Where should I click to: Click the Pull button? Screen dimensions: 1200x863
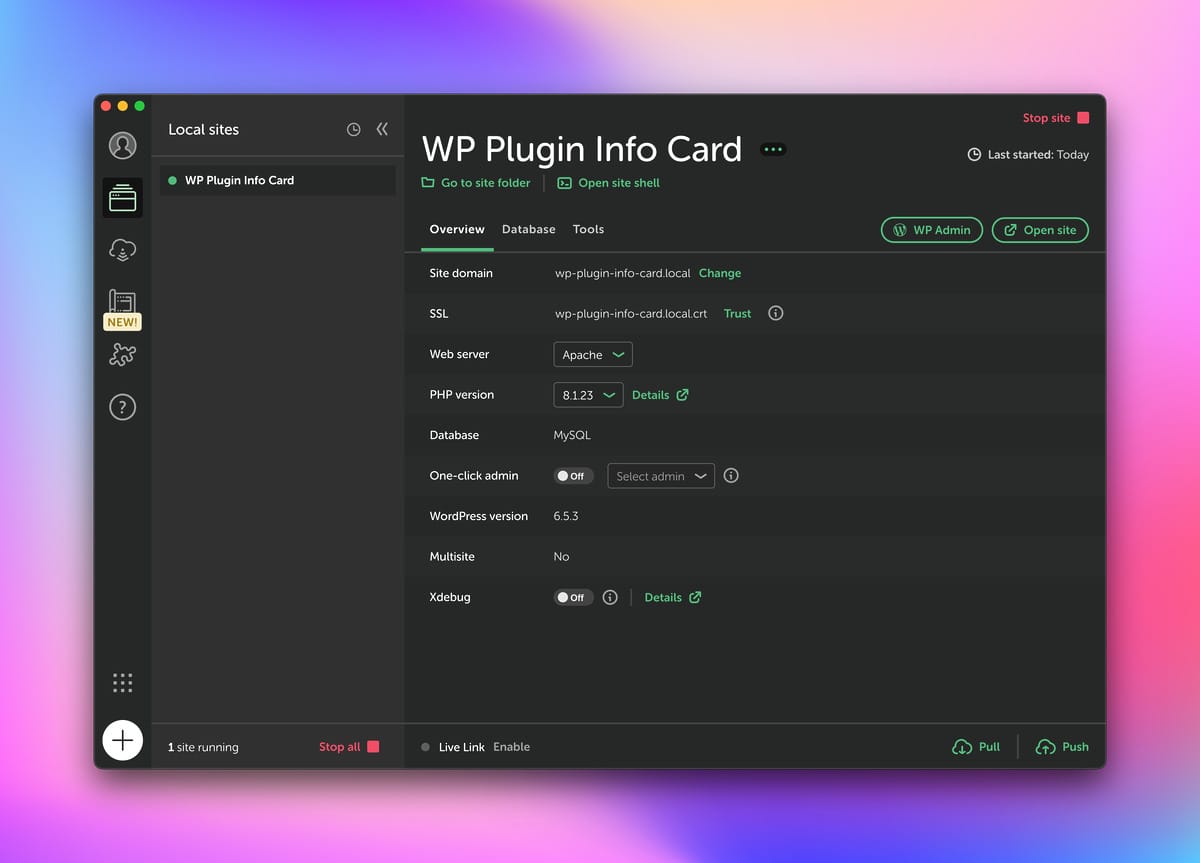coord(976,747)
